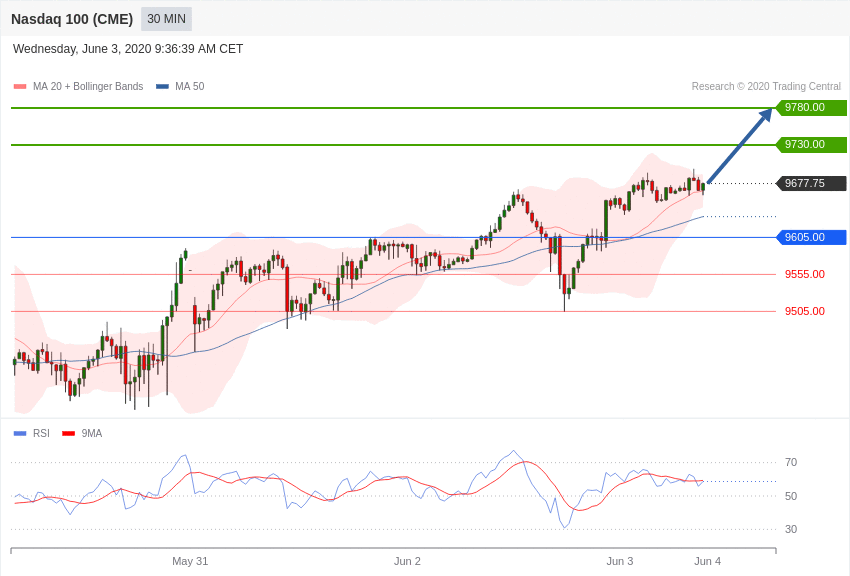Select the 9730.00 green price label
The width and height of the screenshot is (850, 576).
click(811, 145)
